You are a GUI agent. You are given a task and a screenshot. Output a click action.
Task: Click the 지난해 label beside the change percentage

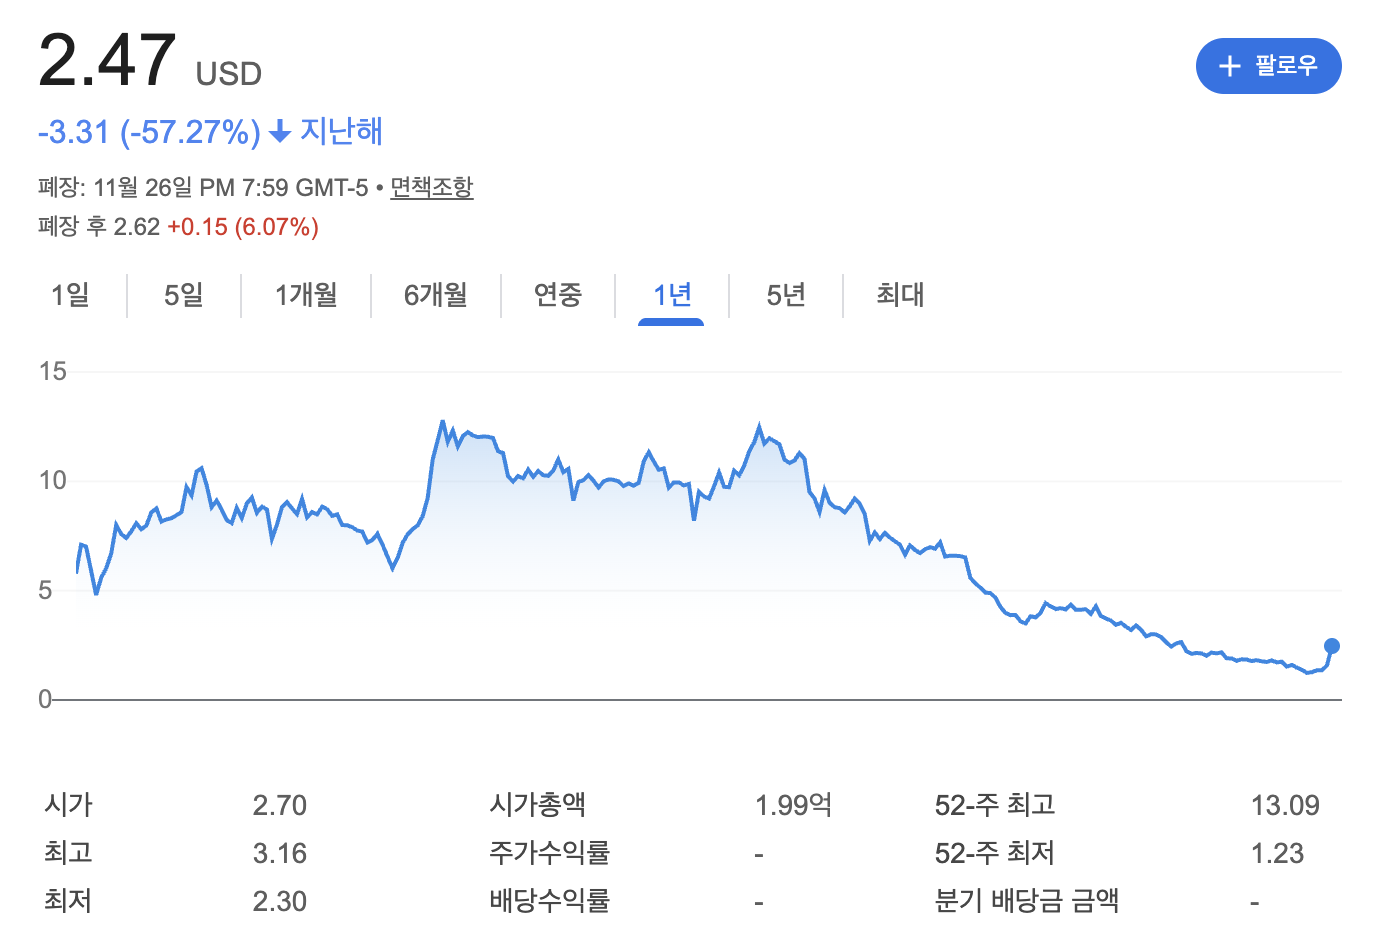click(x=342, y=131)
